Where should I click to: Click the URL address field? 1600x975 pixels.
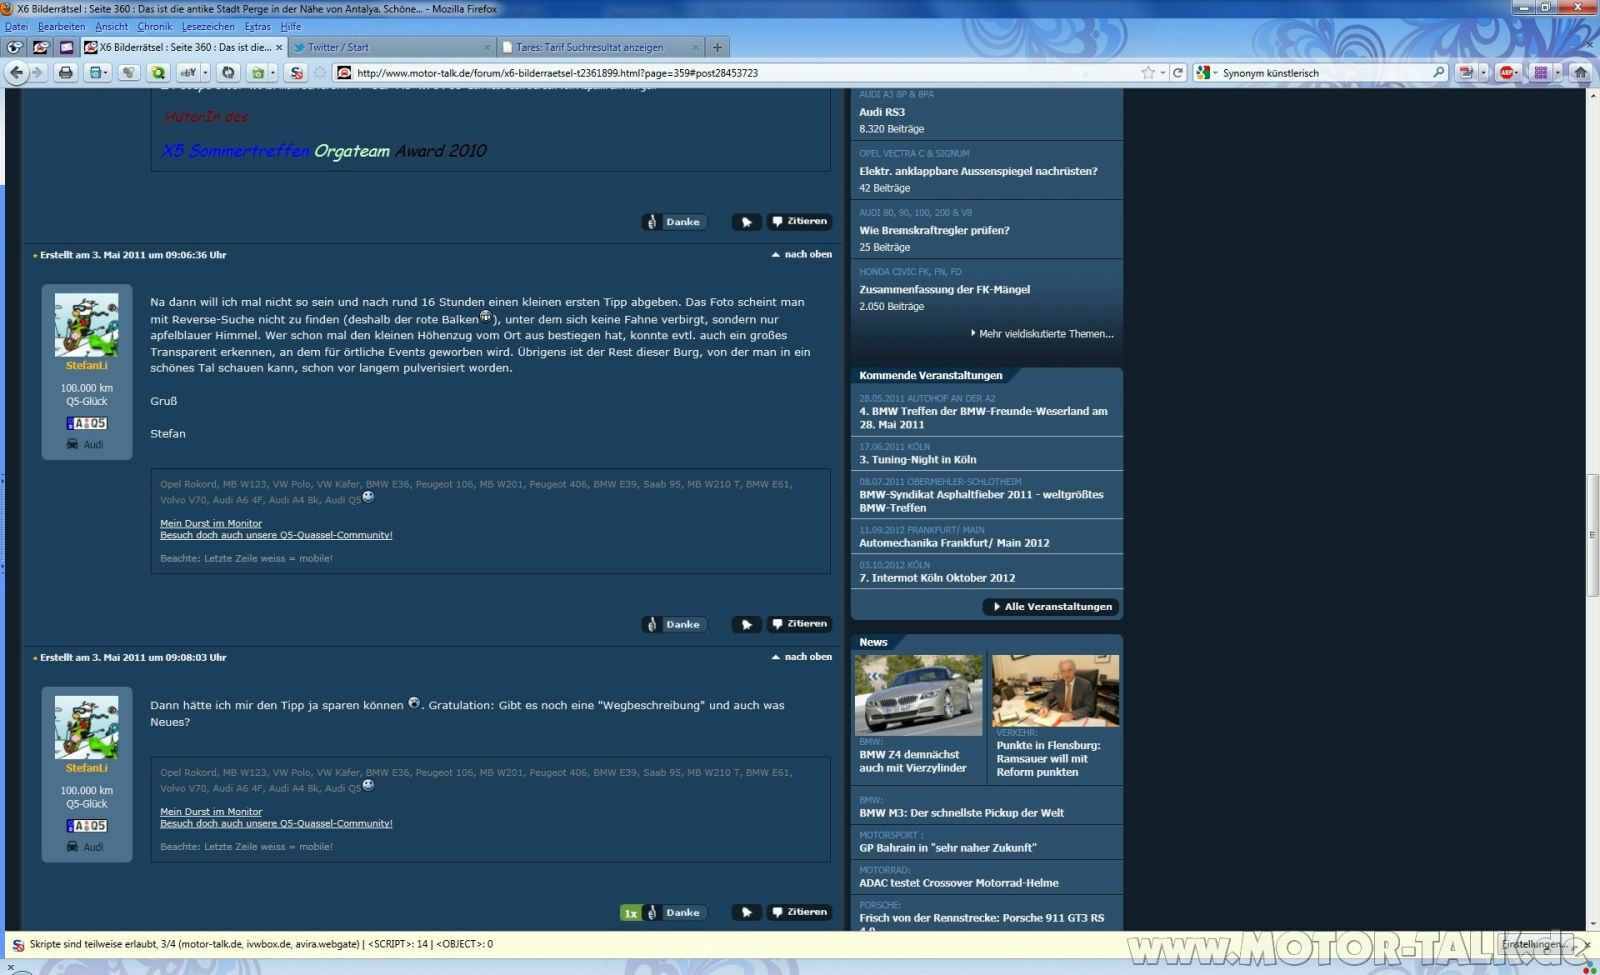(745, 73)
